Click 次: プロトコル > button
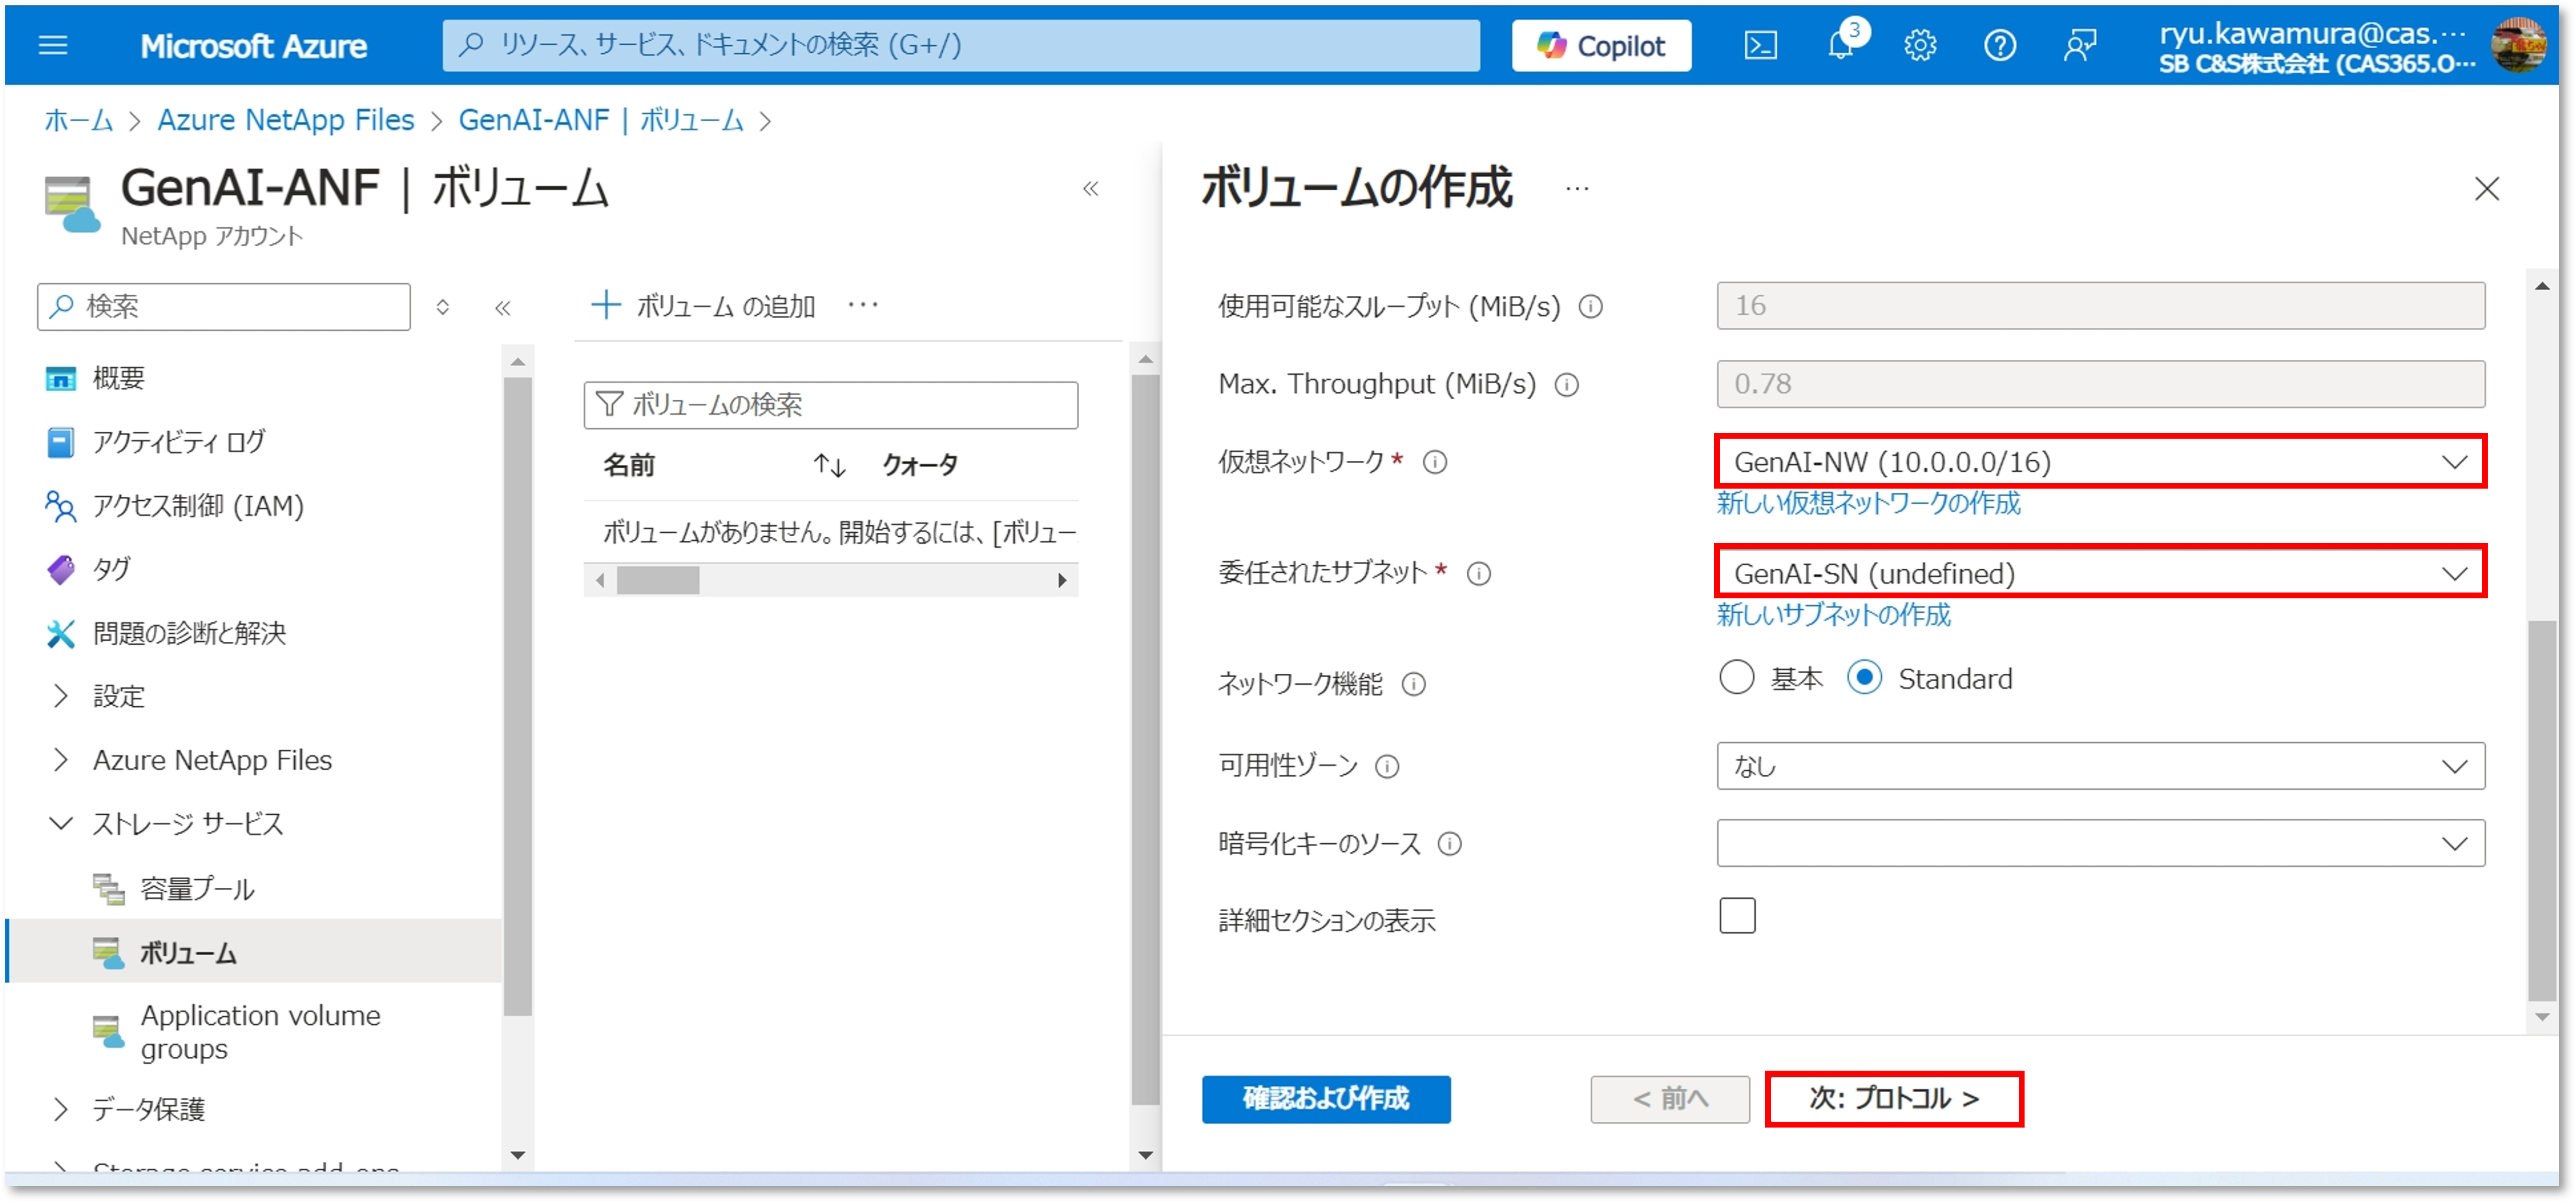The width and height of the screenshot is (2576, 1203). pyautogui.click(x=1894, y=1099)
